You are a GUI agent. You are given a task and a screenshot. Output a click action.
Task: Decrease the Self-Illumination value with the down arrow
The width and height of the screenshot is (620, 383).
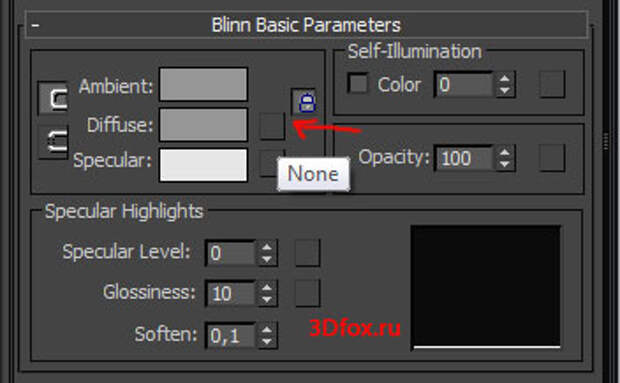tap(505, 91)
